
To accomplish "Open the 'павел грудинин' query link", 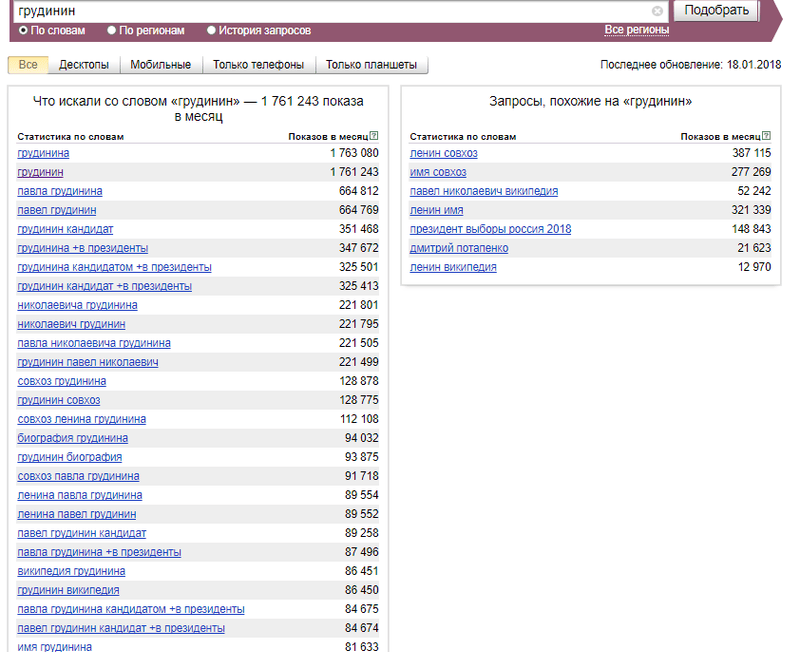I will pyautogui.click(x=57, y=210).
